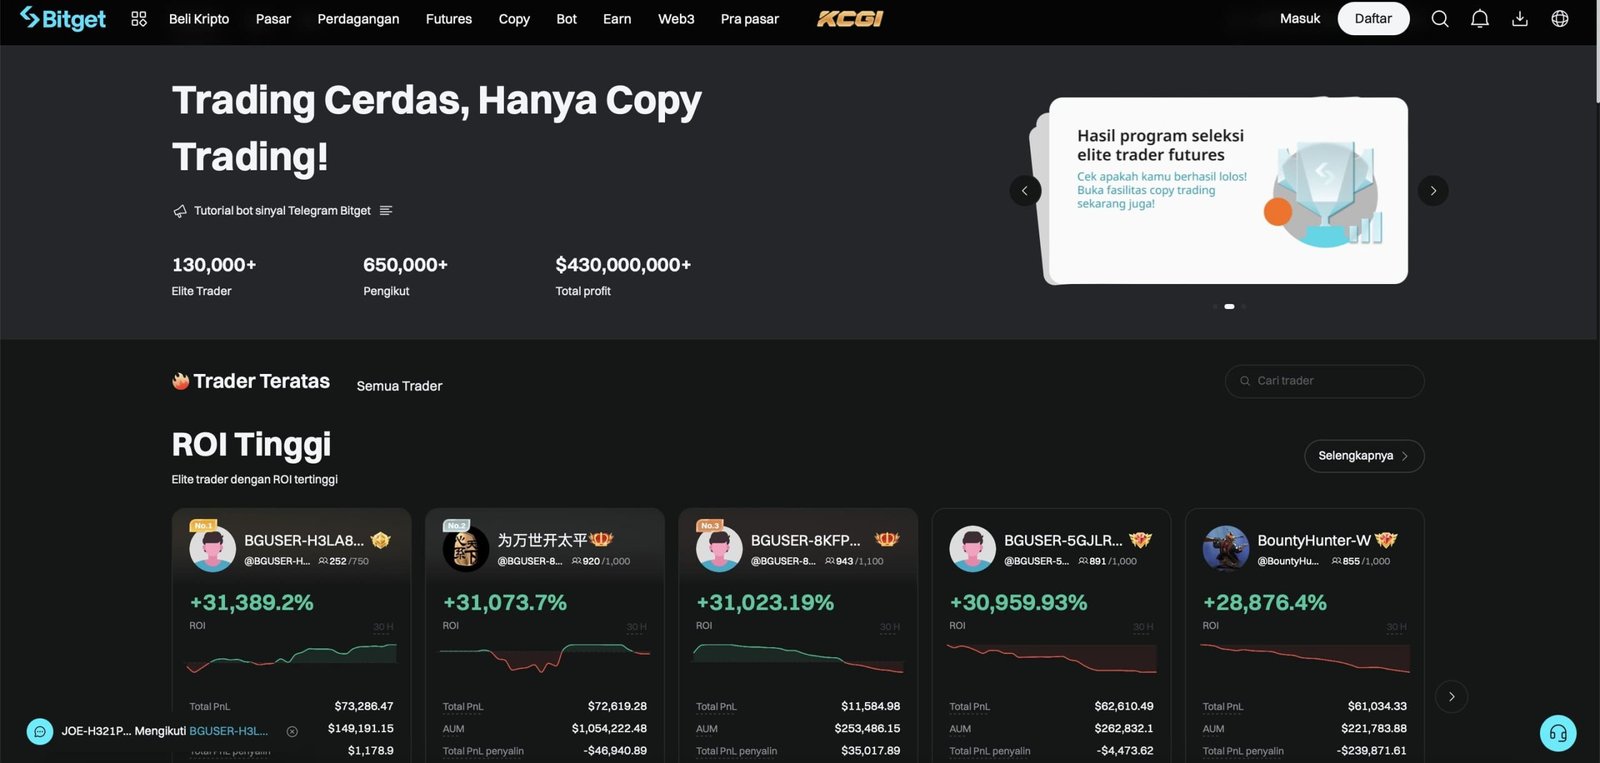Click the megaphone announcement icon
This screenshot has height=763, width=1600.
(x=180, y=211)
